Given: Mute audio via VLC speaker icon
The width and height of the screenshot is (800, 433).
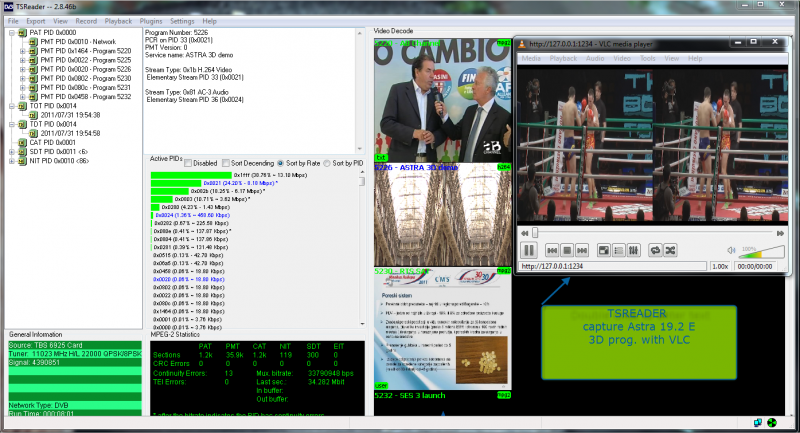Looking at the screenshot, I should coord(731,250).
